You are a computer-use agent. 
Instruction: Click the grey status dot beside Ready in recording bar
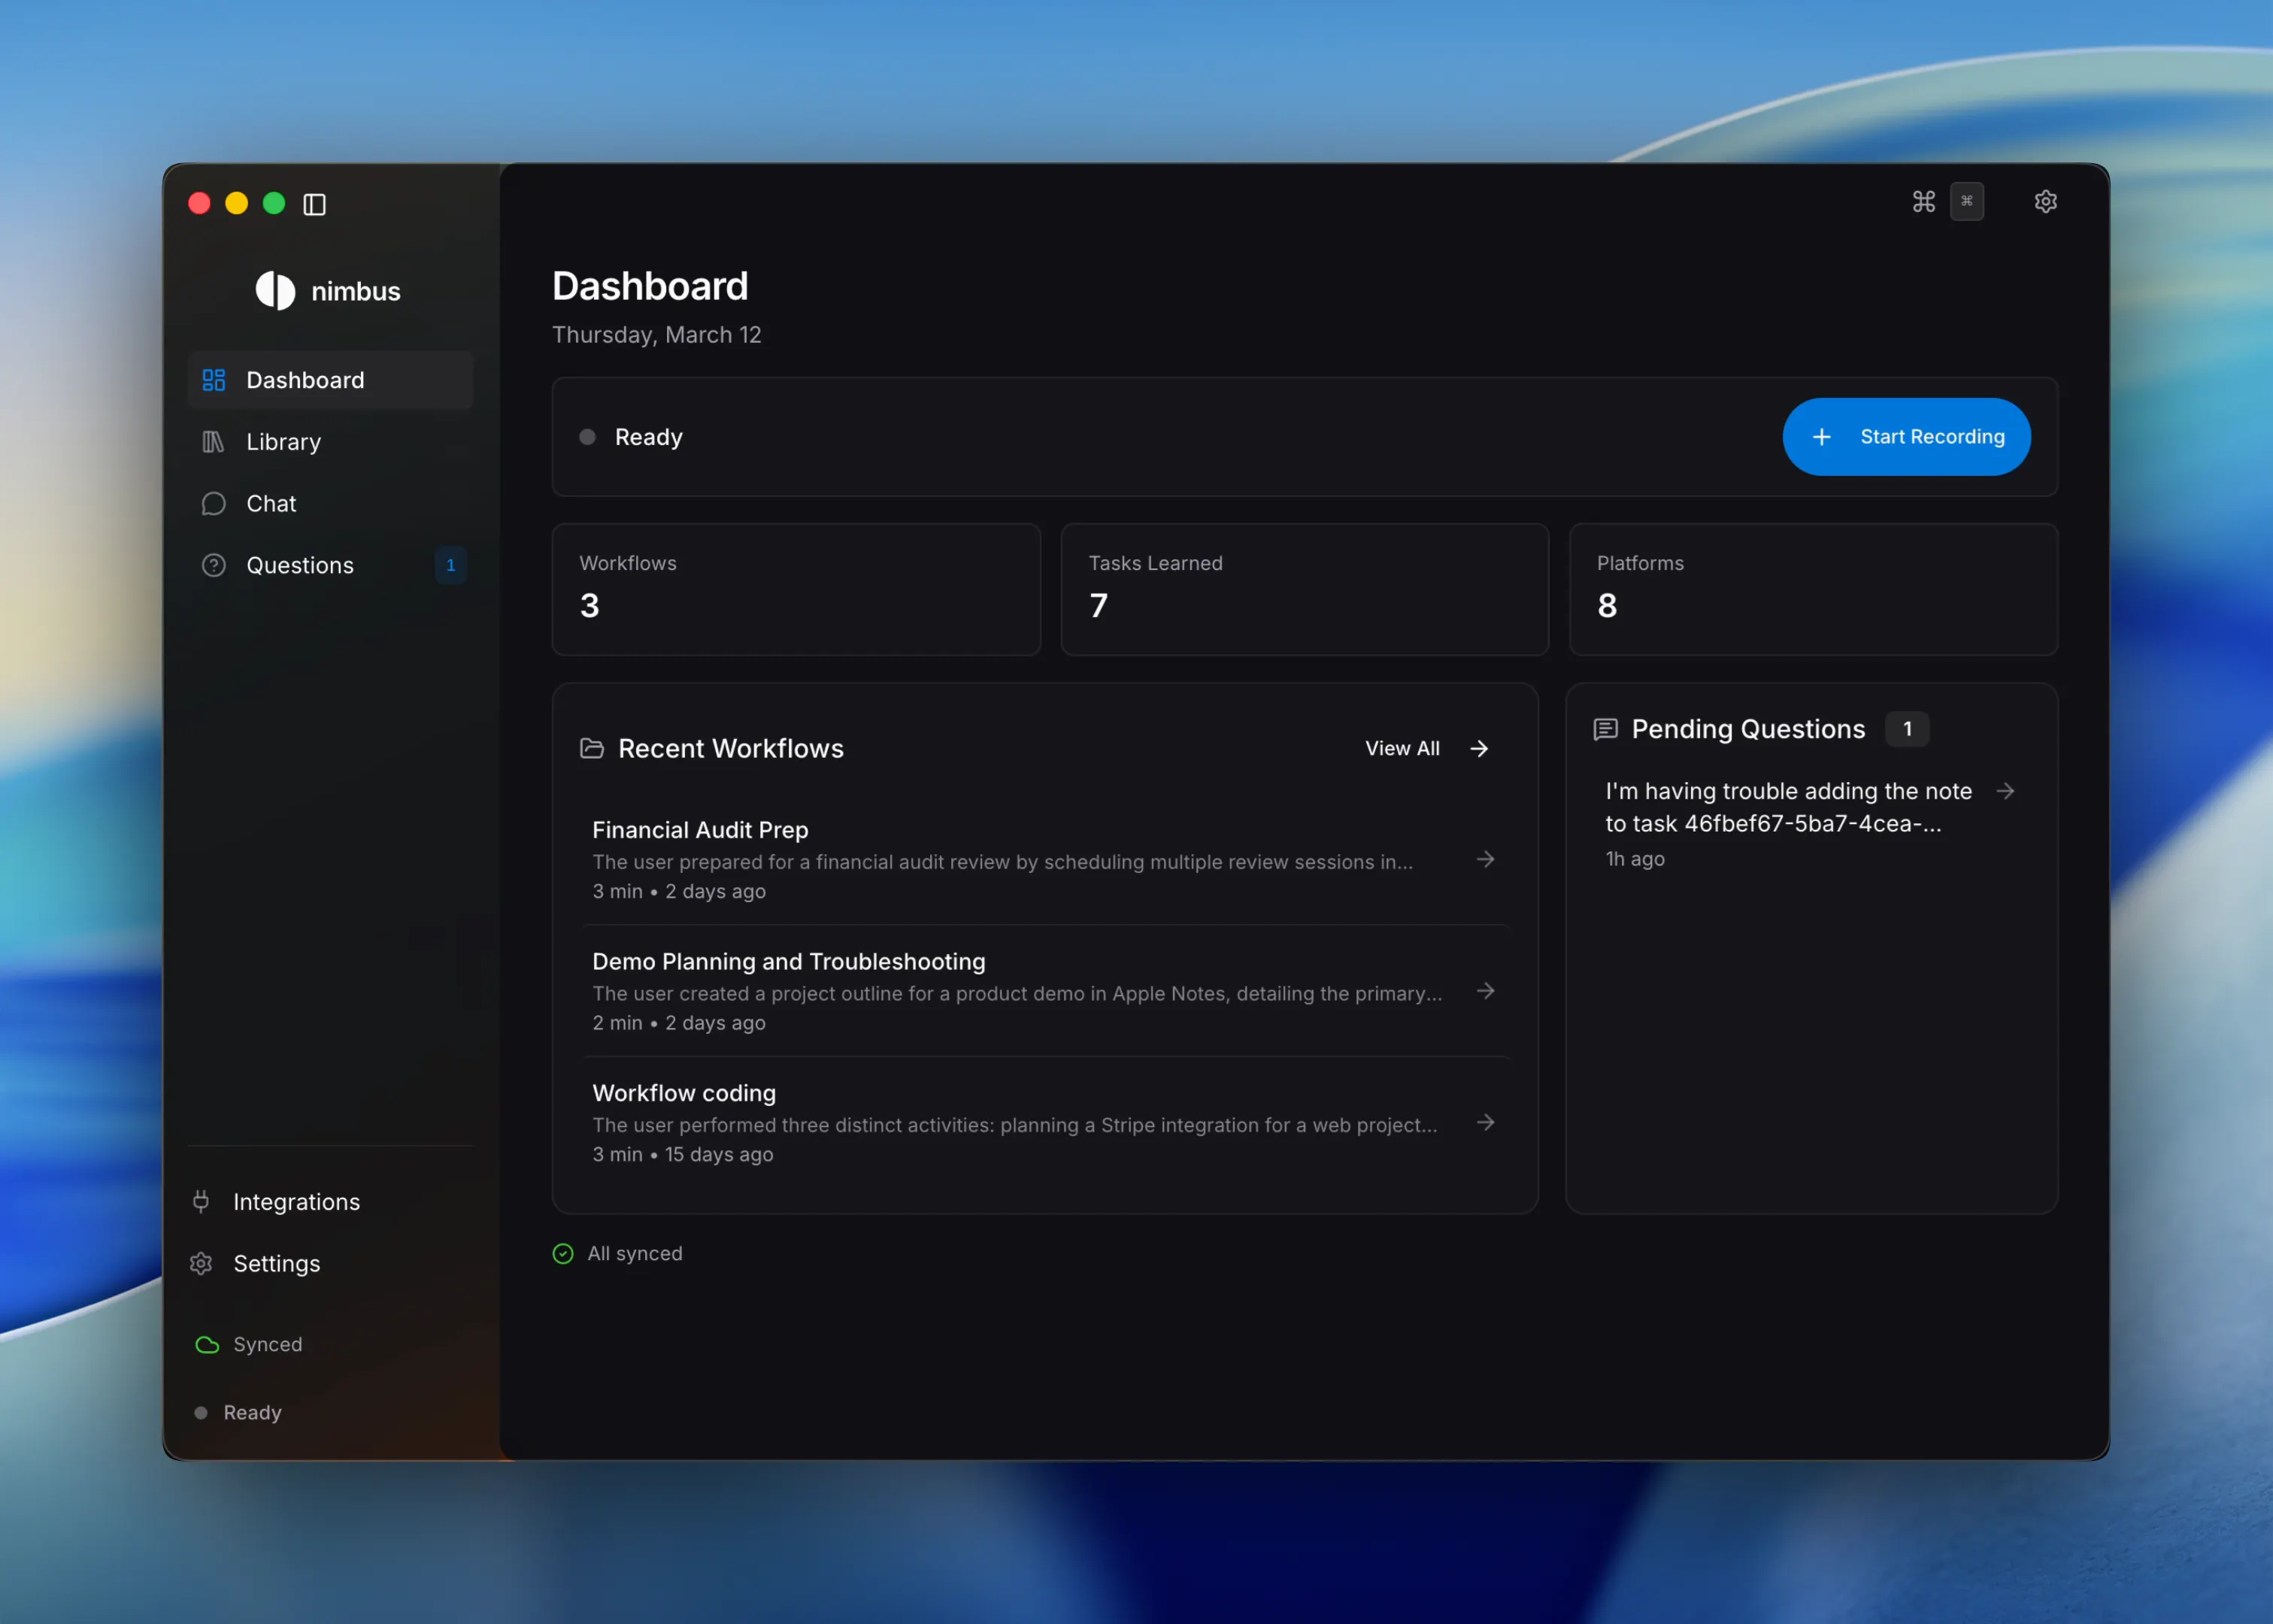[x=588, y=437]
